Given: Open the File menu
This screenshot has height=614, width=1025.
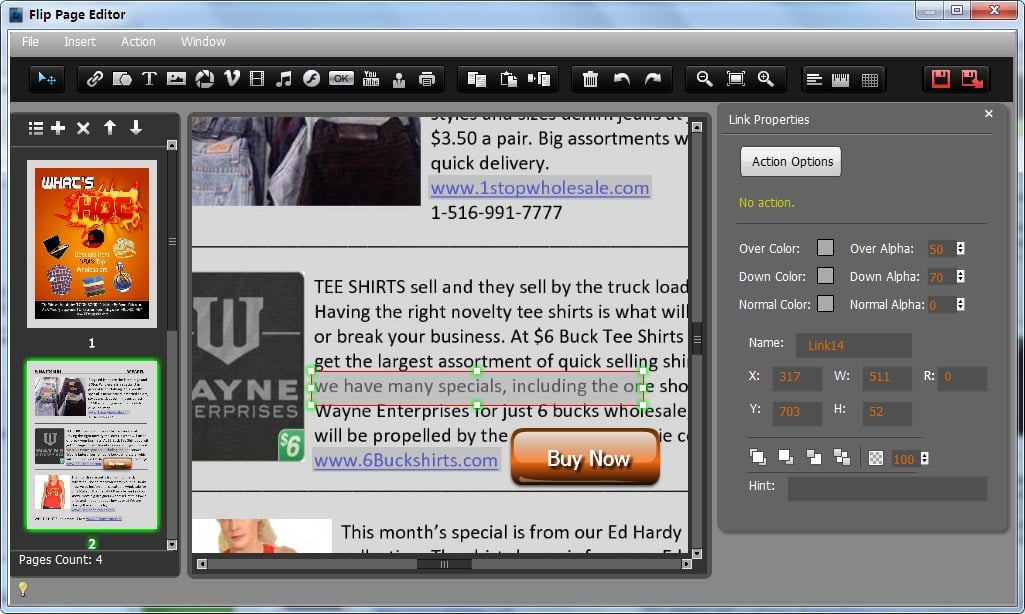Looking at the screenshot, I should click(x=30, y=42).
